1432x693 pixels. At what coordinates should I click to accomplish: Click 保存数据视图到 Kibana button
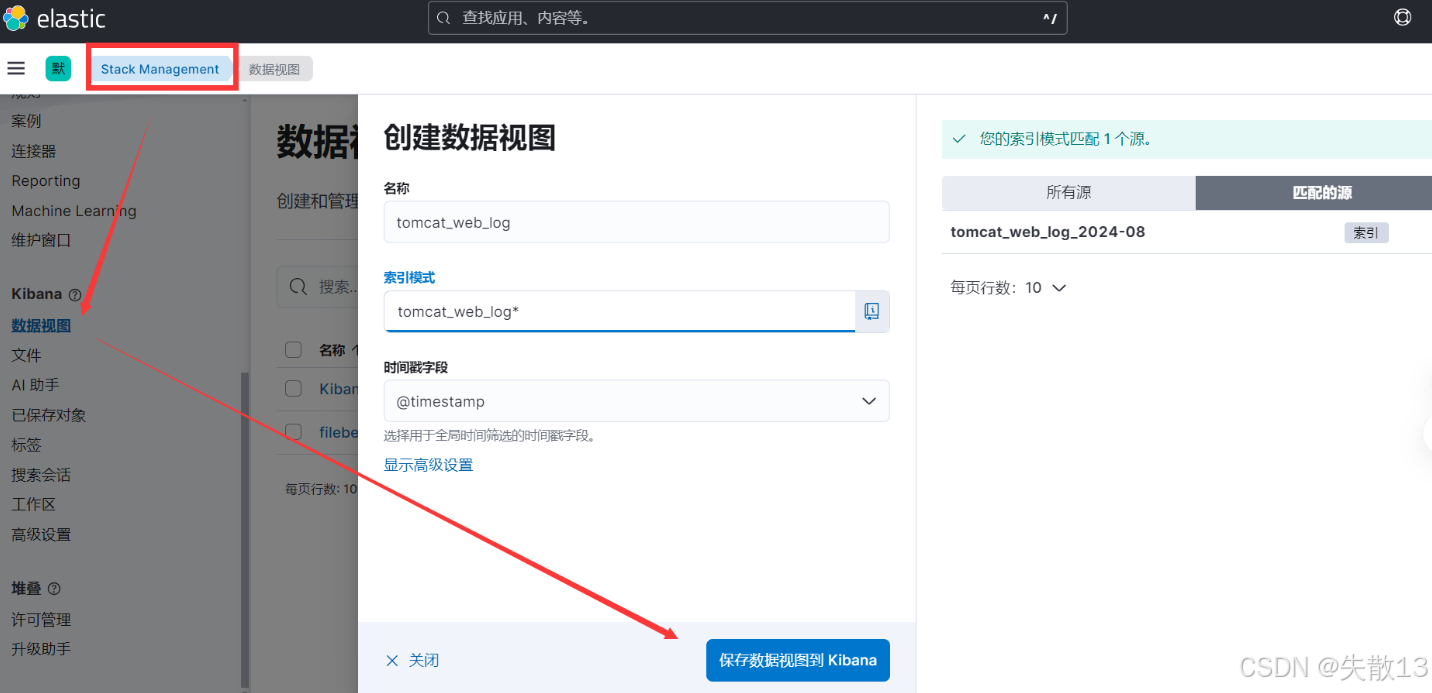pyautogui.click(x=797, y=660)
